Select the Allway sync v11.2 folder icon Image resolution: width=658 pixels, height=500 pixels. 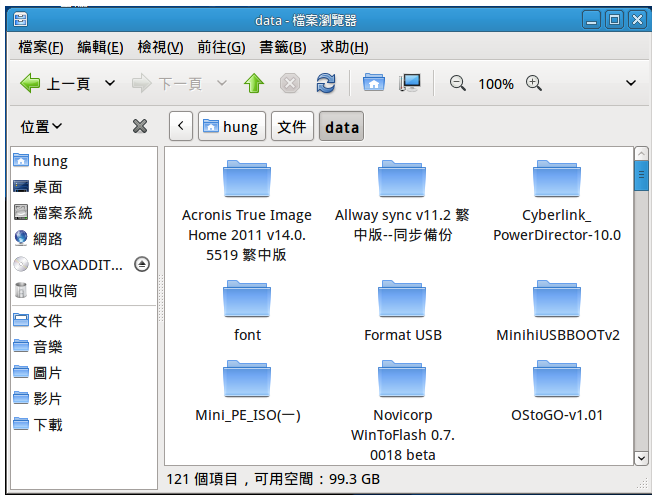click(402, 178)
